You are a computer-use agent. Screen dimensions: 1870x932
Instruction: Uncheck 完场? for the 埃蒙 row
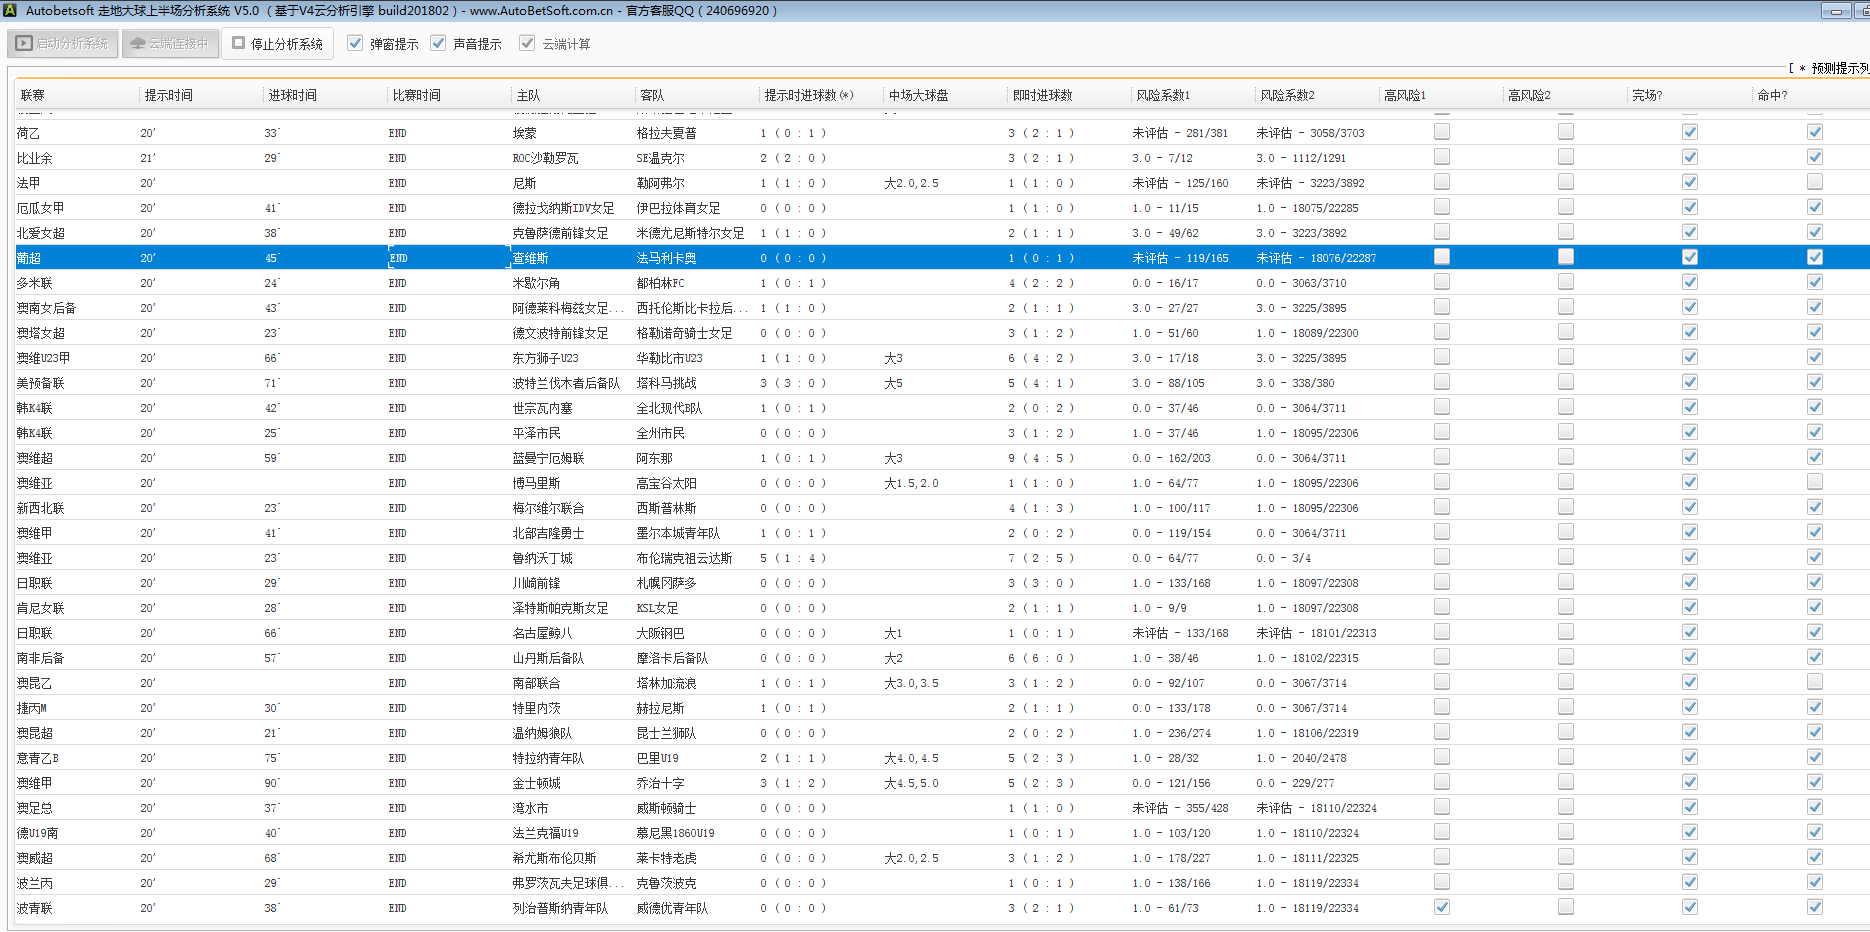1689,132
